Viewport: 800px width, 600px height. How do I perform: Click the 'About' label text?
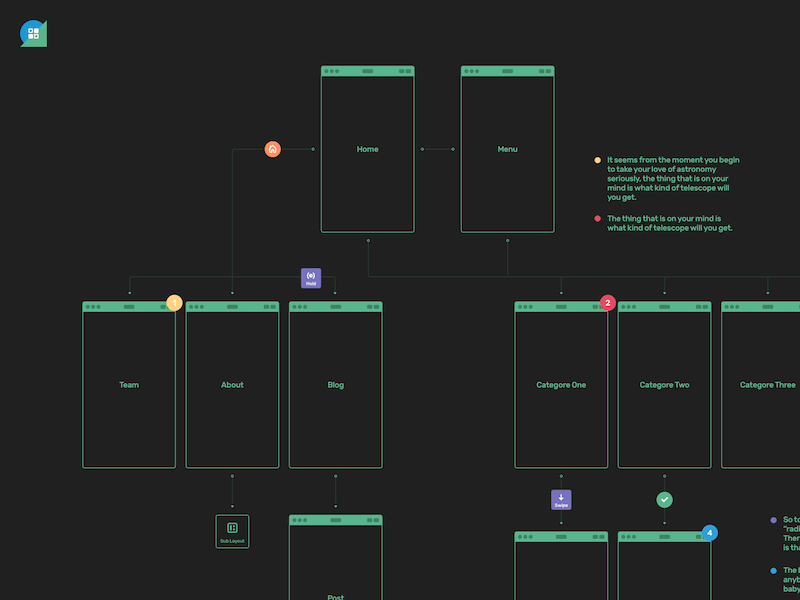(x=232, y=385)
